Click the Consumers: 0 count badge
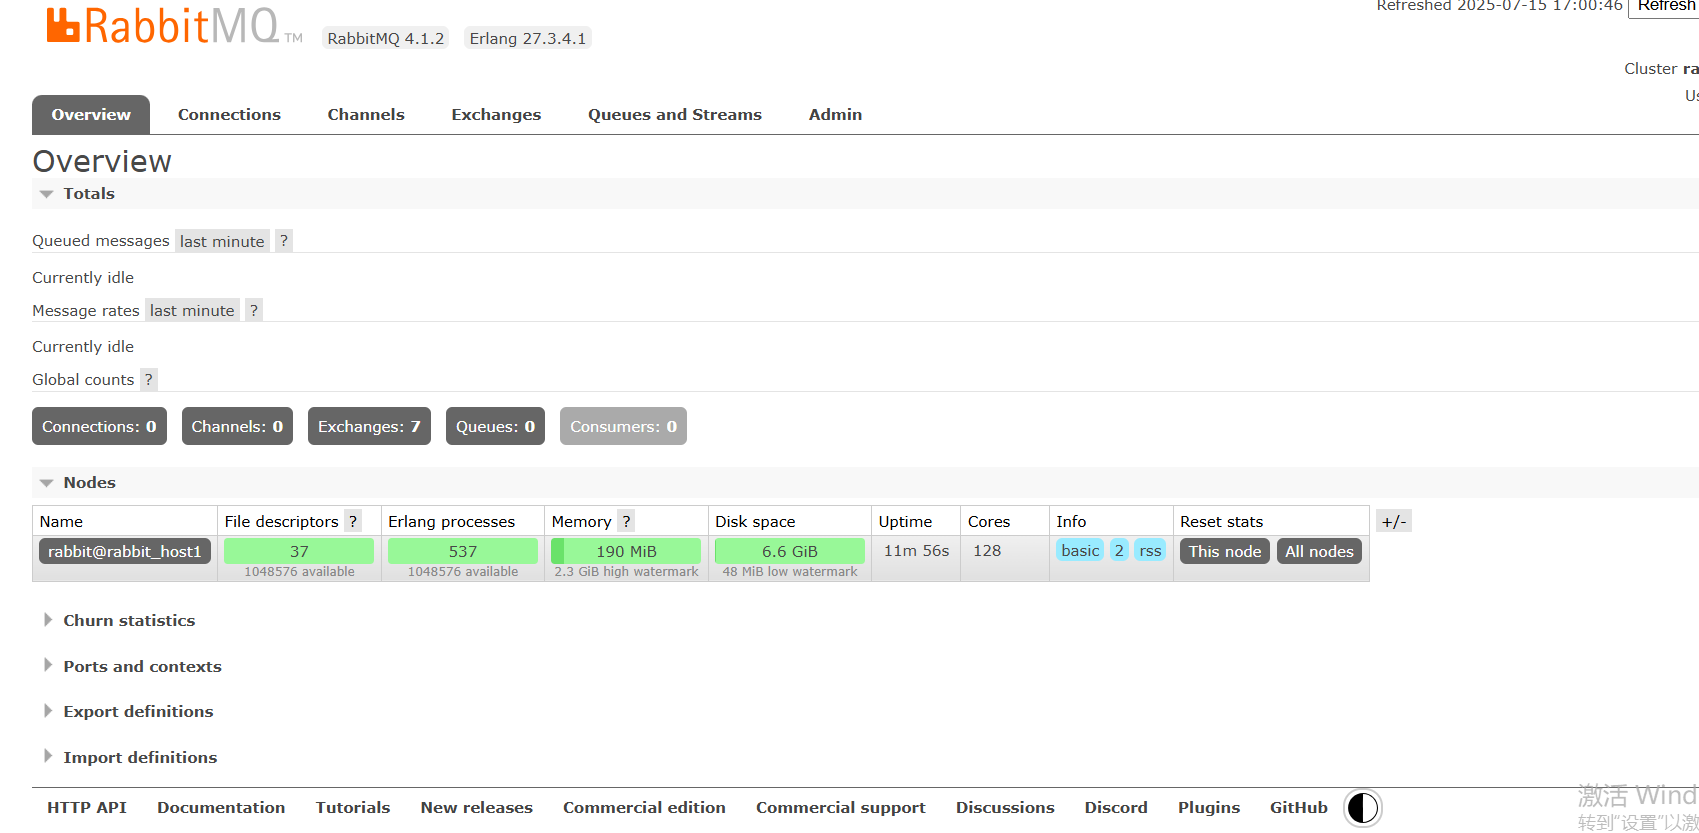This screenshot has height=833, width=1699. [x=623, y=427]
